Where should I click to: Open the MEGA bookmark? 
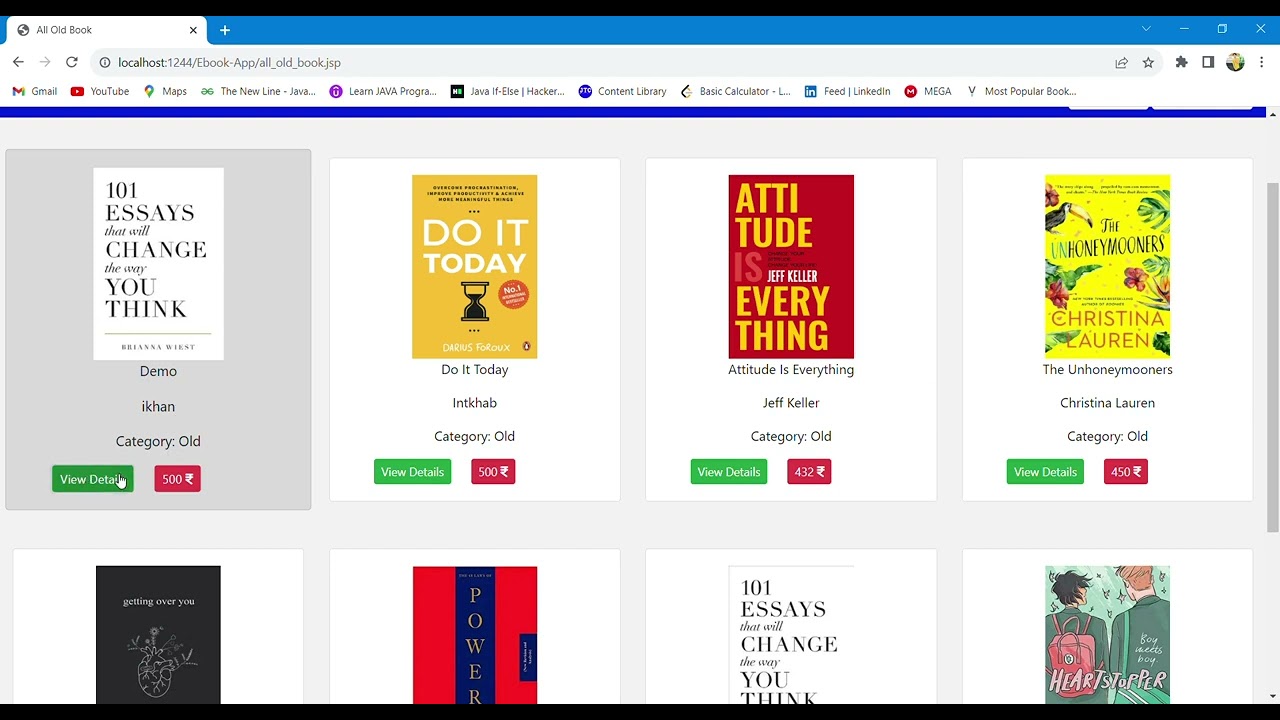coord(928,91)
